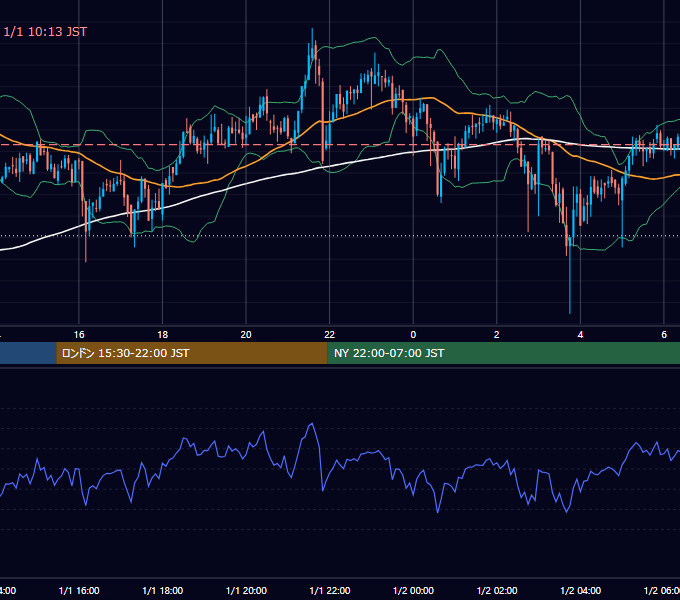
Task: Click the 1/1 16:00 date label
Action: click(x=79, y=590)
